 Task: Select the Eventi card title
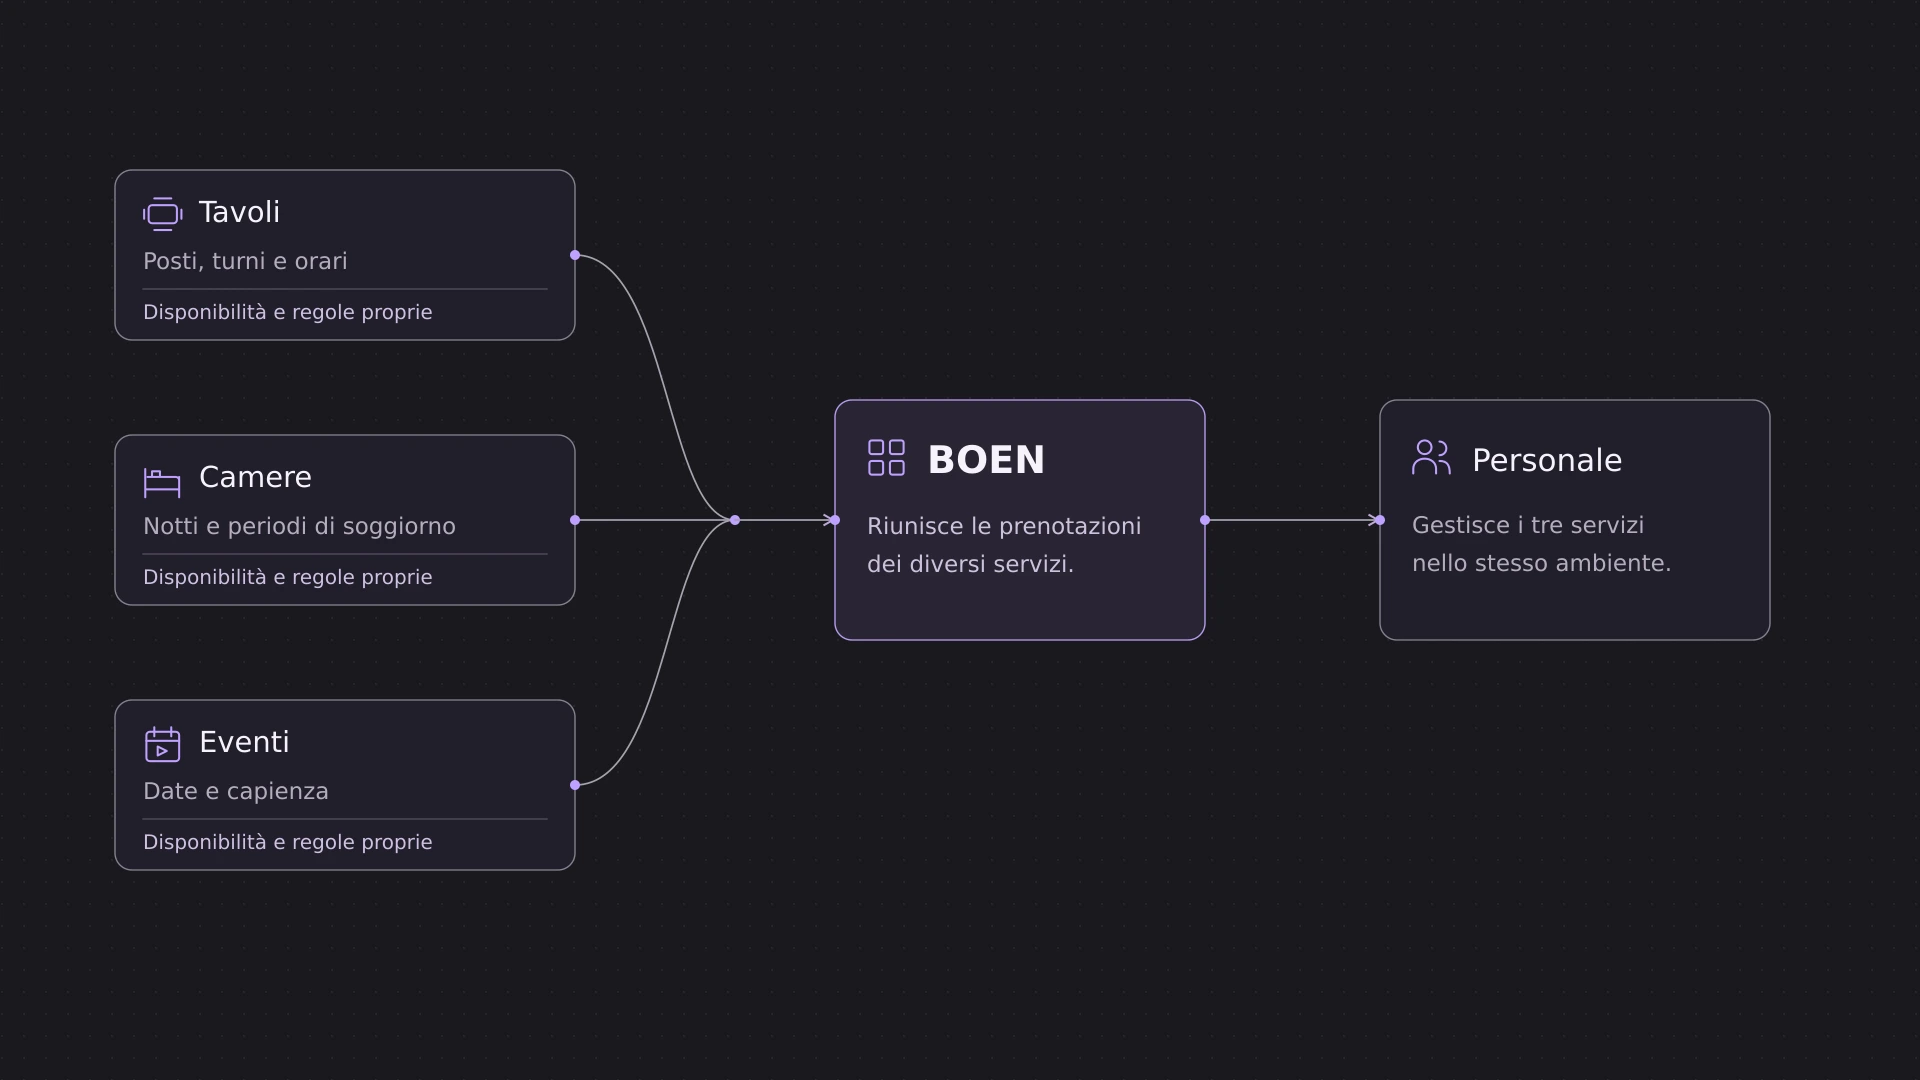tap(244, 742)
